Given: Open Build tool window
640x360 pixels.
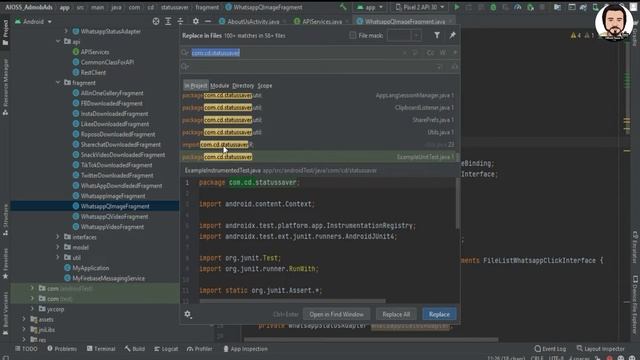Looking at the screenshot, I should tap(135, 349).
